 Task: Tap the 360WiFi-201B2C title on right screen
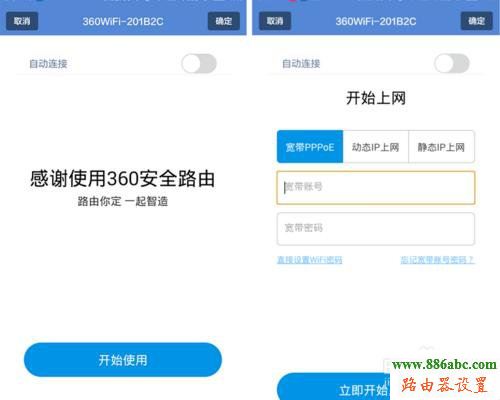coord(376,21)
